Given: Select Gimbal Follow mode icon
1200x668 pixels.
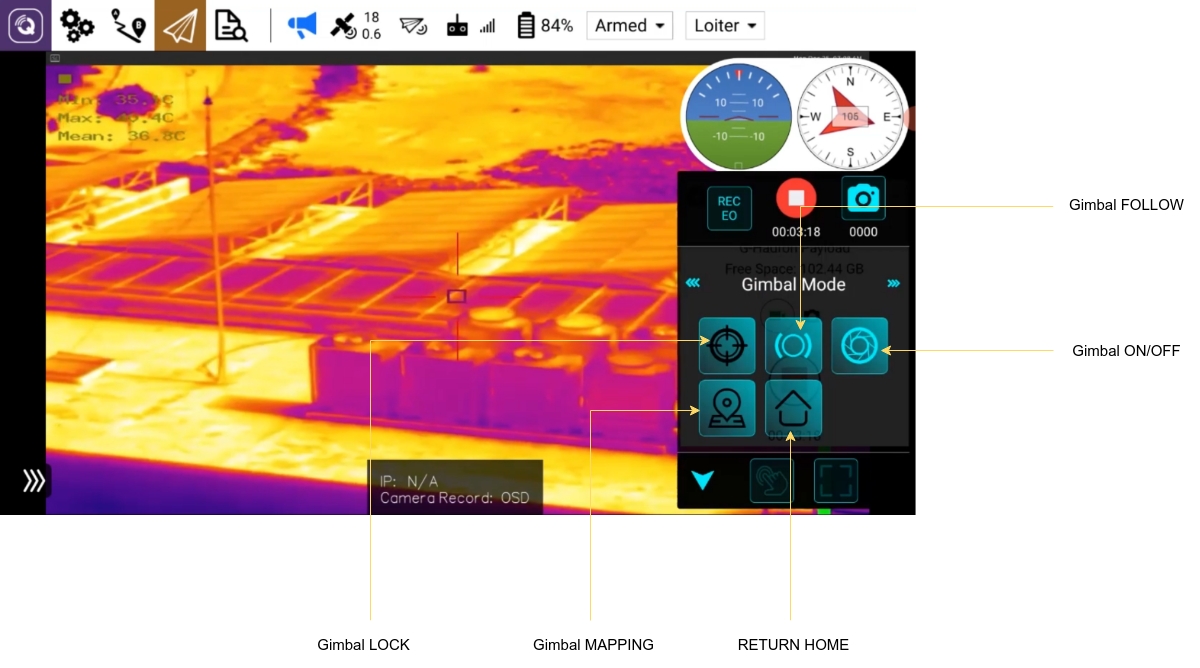Looking at the screenshot, I should pyautogui.click(x=793, y=346).
